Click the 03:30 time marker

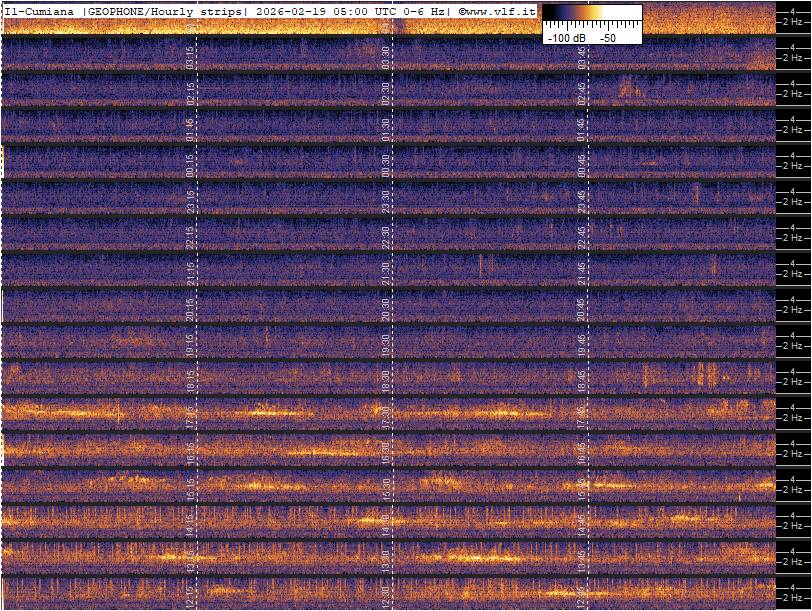click(x=386, y=57)
